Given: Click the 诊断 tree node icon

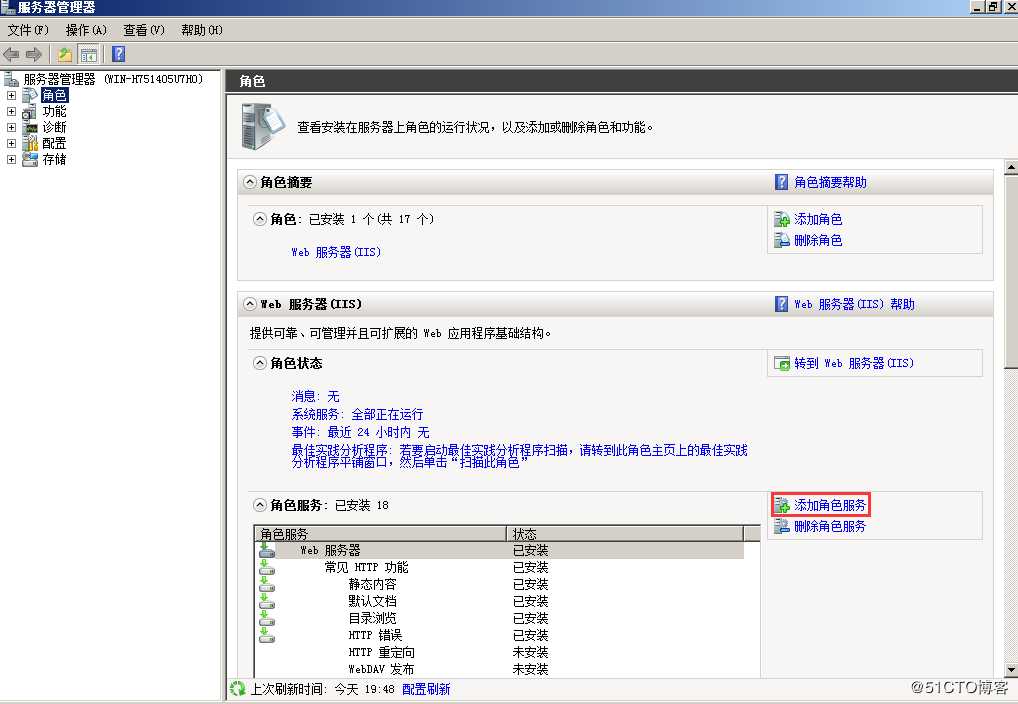Looking at the screenshot, I should point(29,127).
